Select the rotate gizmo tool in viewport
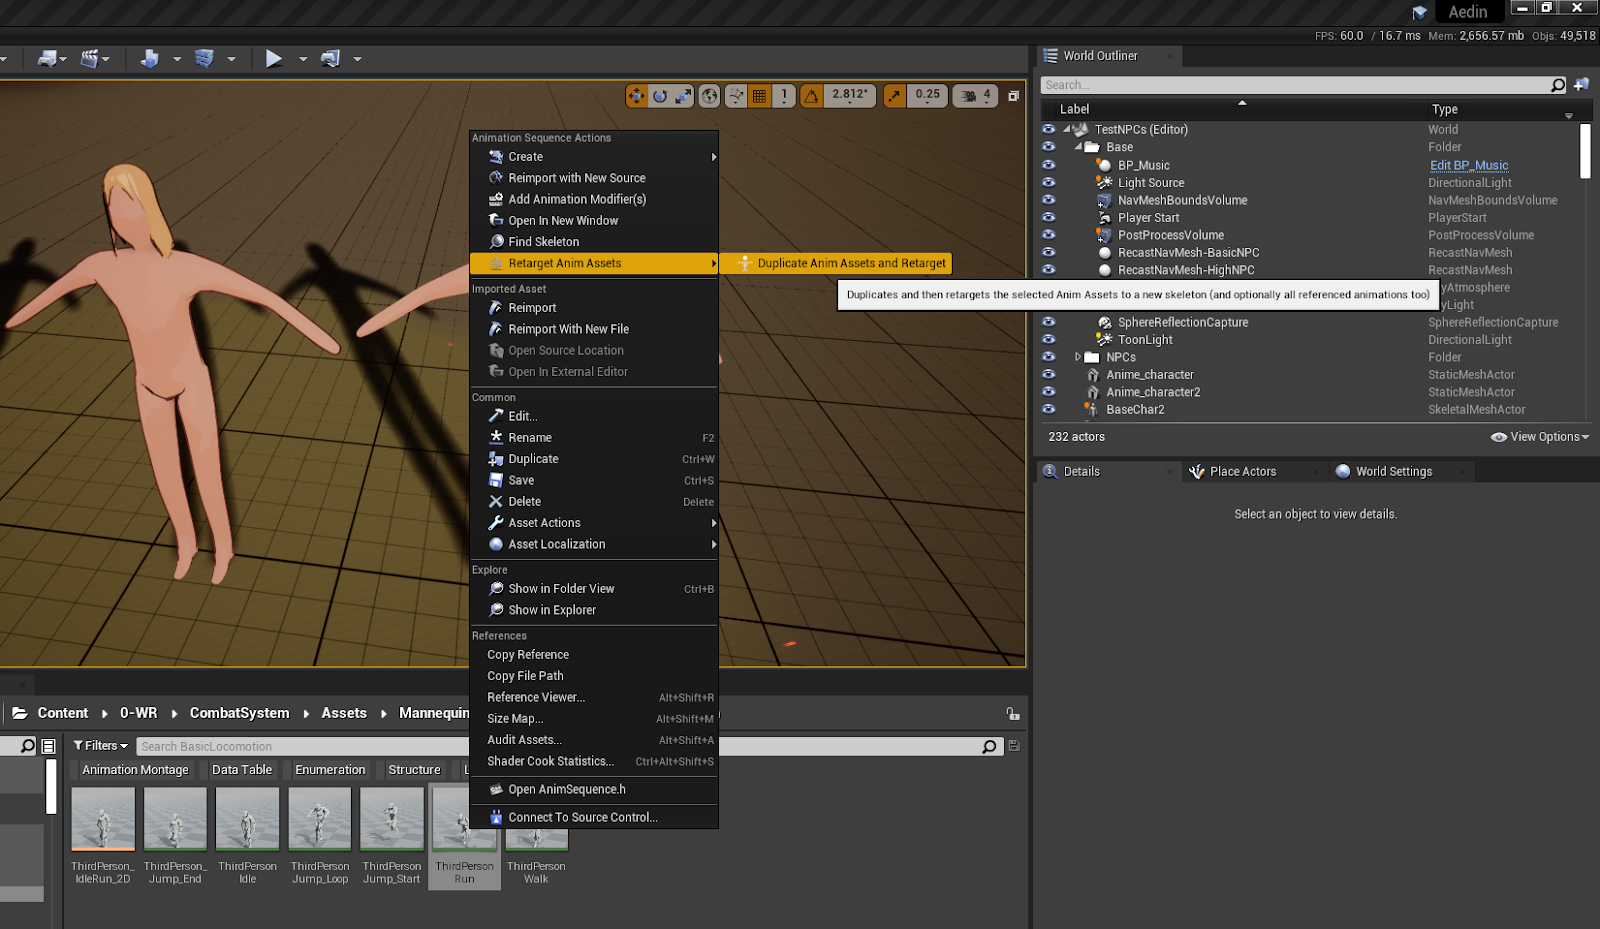Screen dimensions: 1600x929 pyautogui.click(x=660, y=96)
